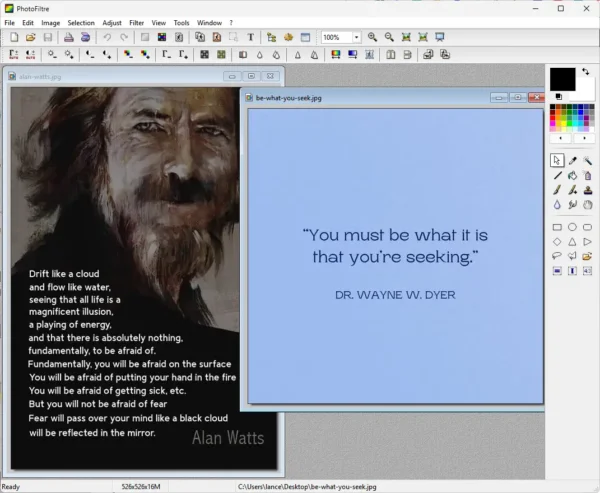
Task: Click the Full screen monitor icon
Action: click(440, 37)
